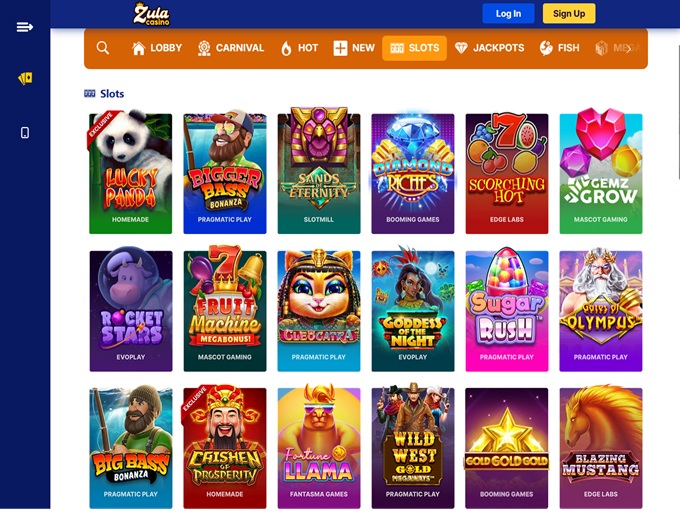
Task: Open the Jackpots diamond category
Action: tap(490, 48)
